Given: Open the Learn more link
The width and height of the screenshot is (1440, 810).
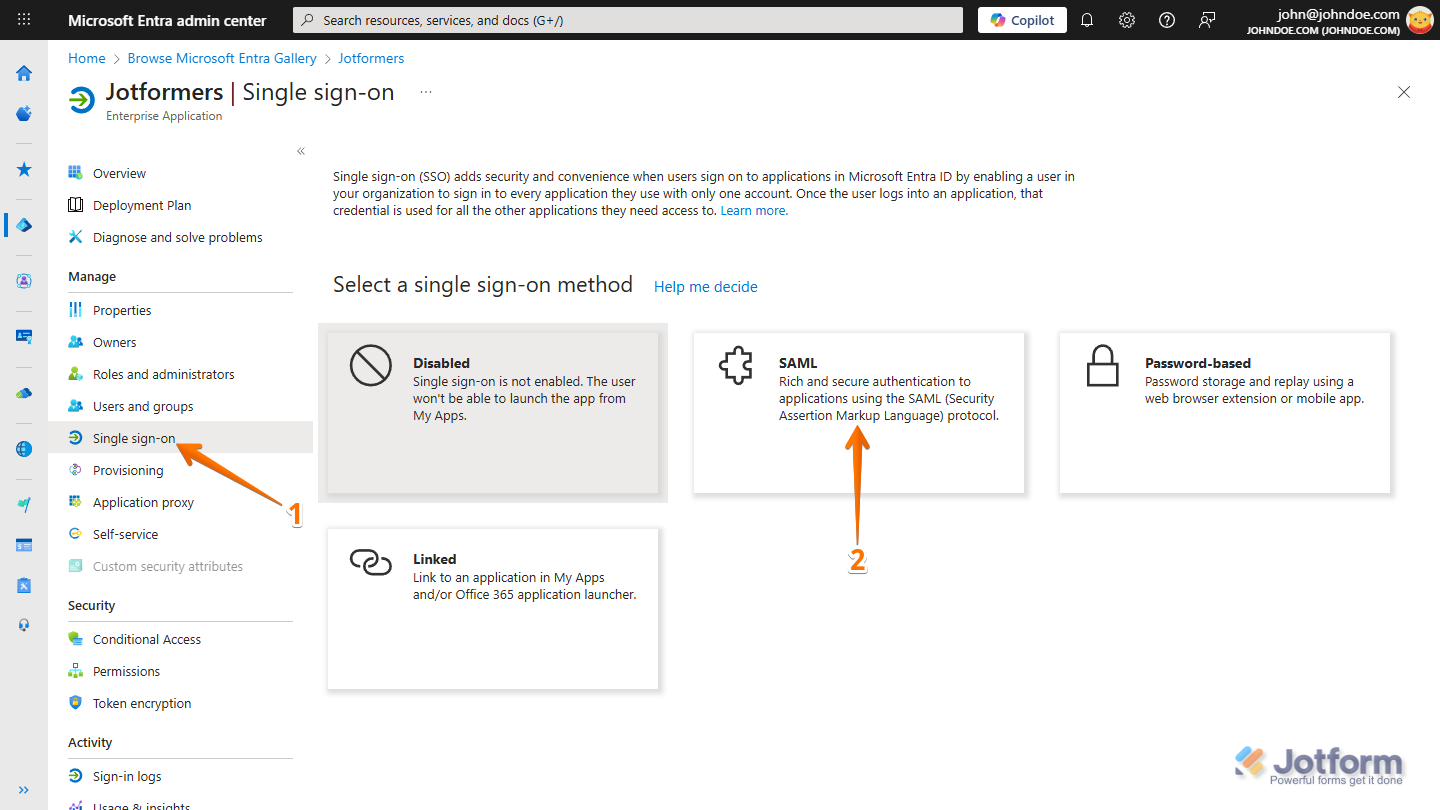Looking at the screenshot, I should [754, 211].
